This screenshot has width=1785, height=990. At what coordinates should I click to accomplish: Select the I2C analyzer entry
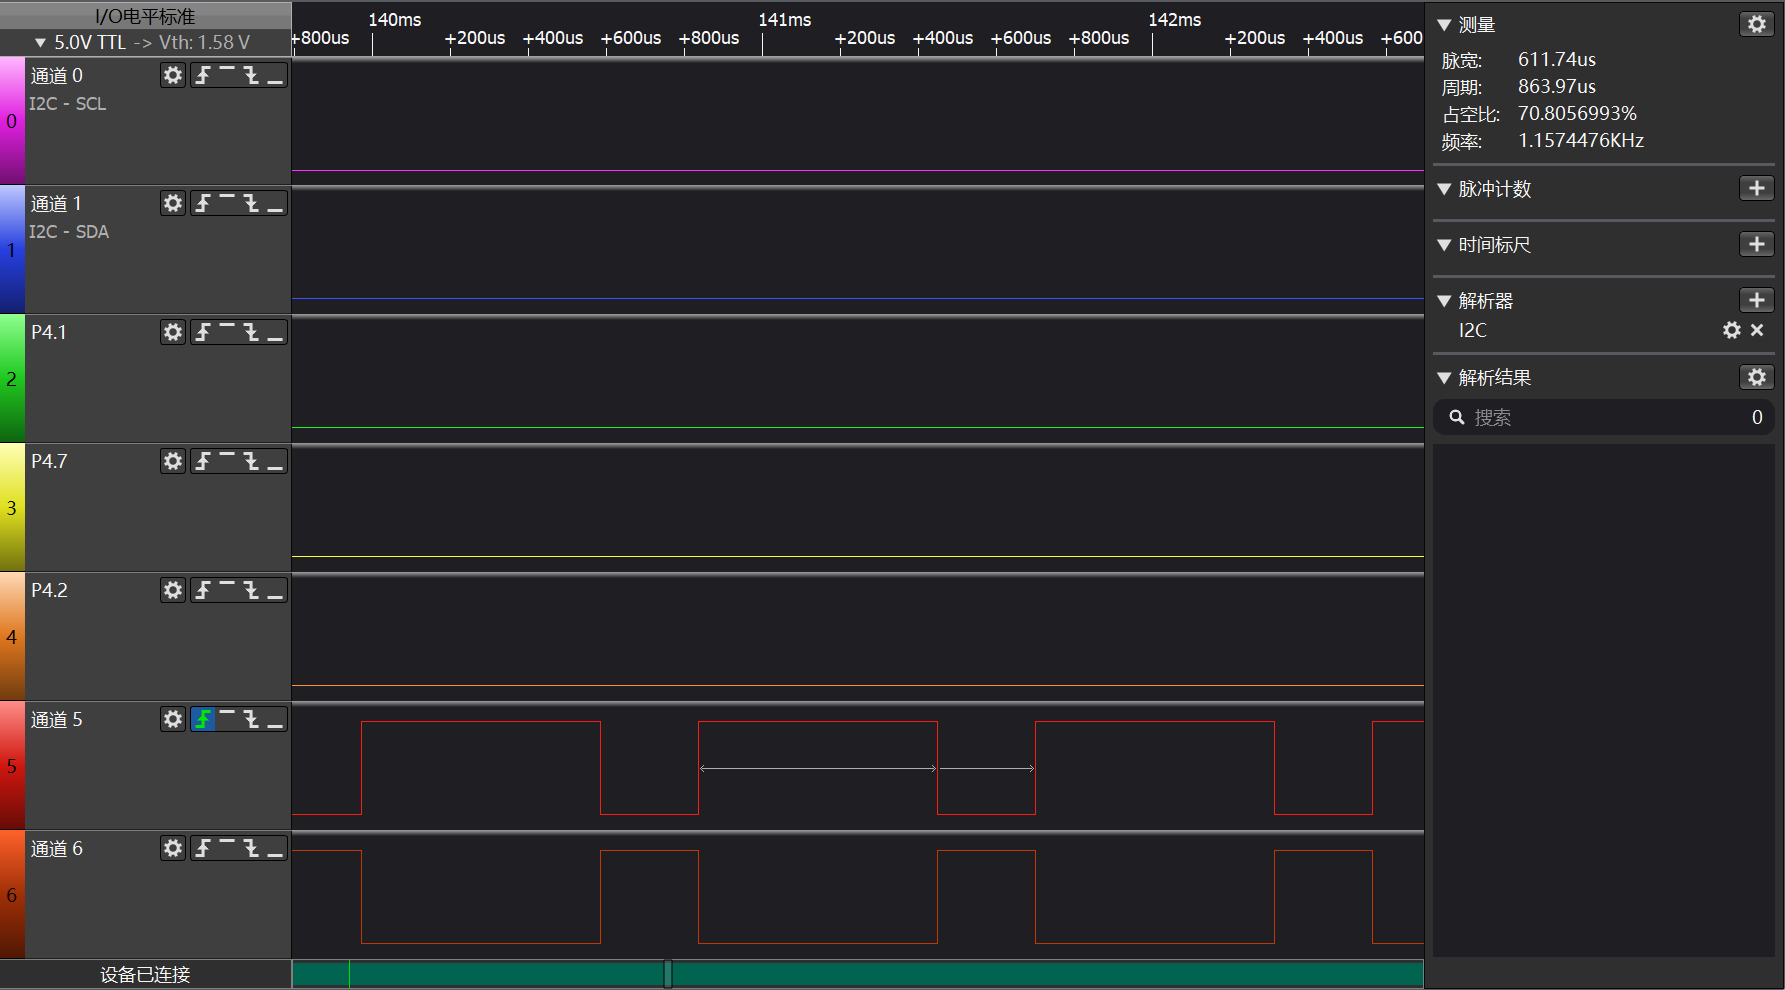tap(1472, 330)
